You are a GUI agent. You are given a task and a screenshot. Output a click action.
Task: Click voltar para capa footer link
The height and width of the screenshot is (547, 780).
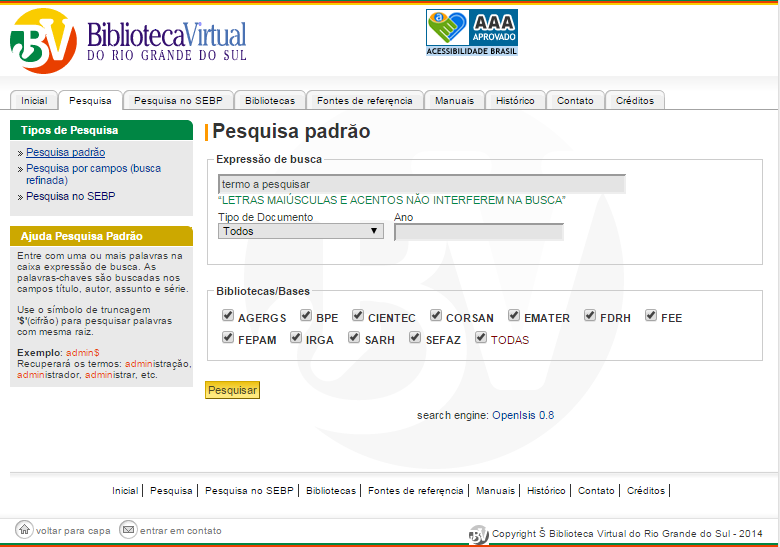pos(73,531)
